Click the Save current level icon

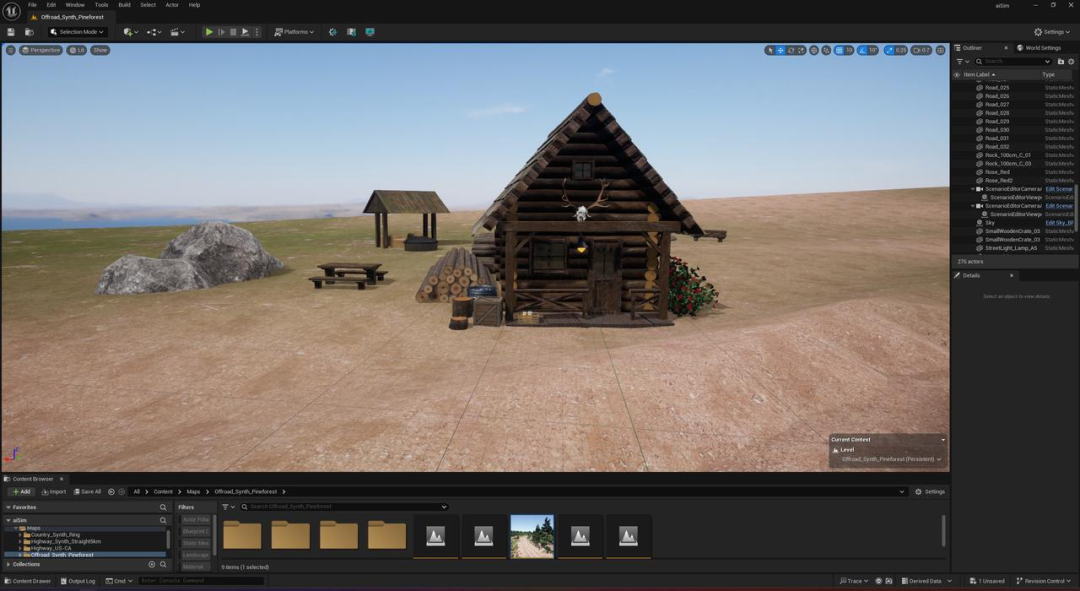coord(11,32)
